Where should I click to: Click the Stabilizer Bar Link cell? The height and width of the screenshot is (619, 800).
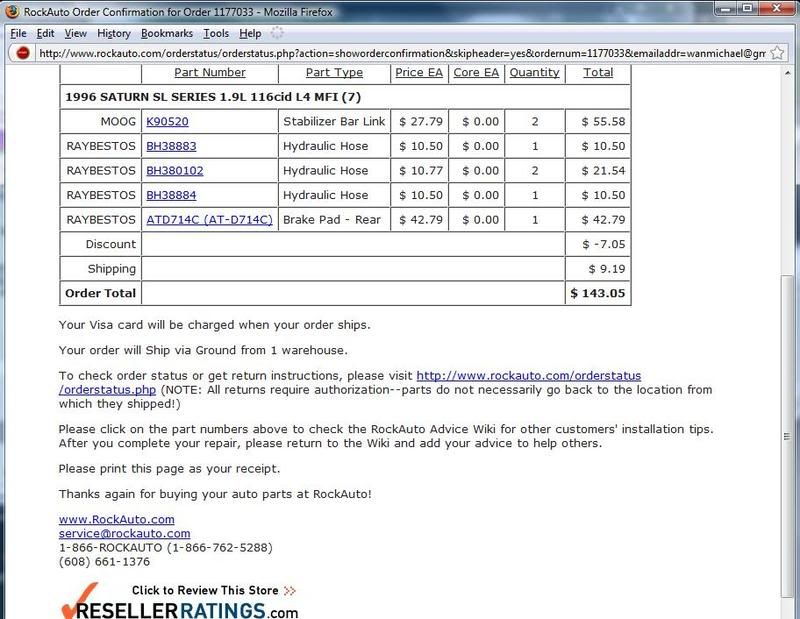point(334,121)
